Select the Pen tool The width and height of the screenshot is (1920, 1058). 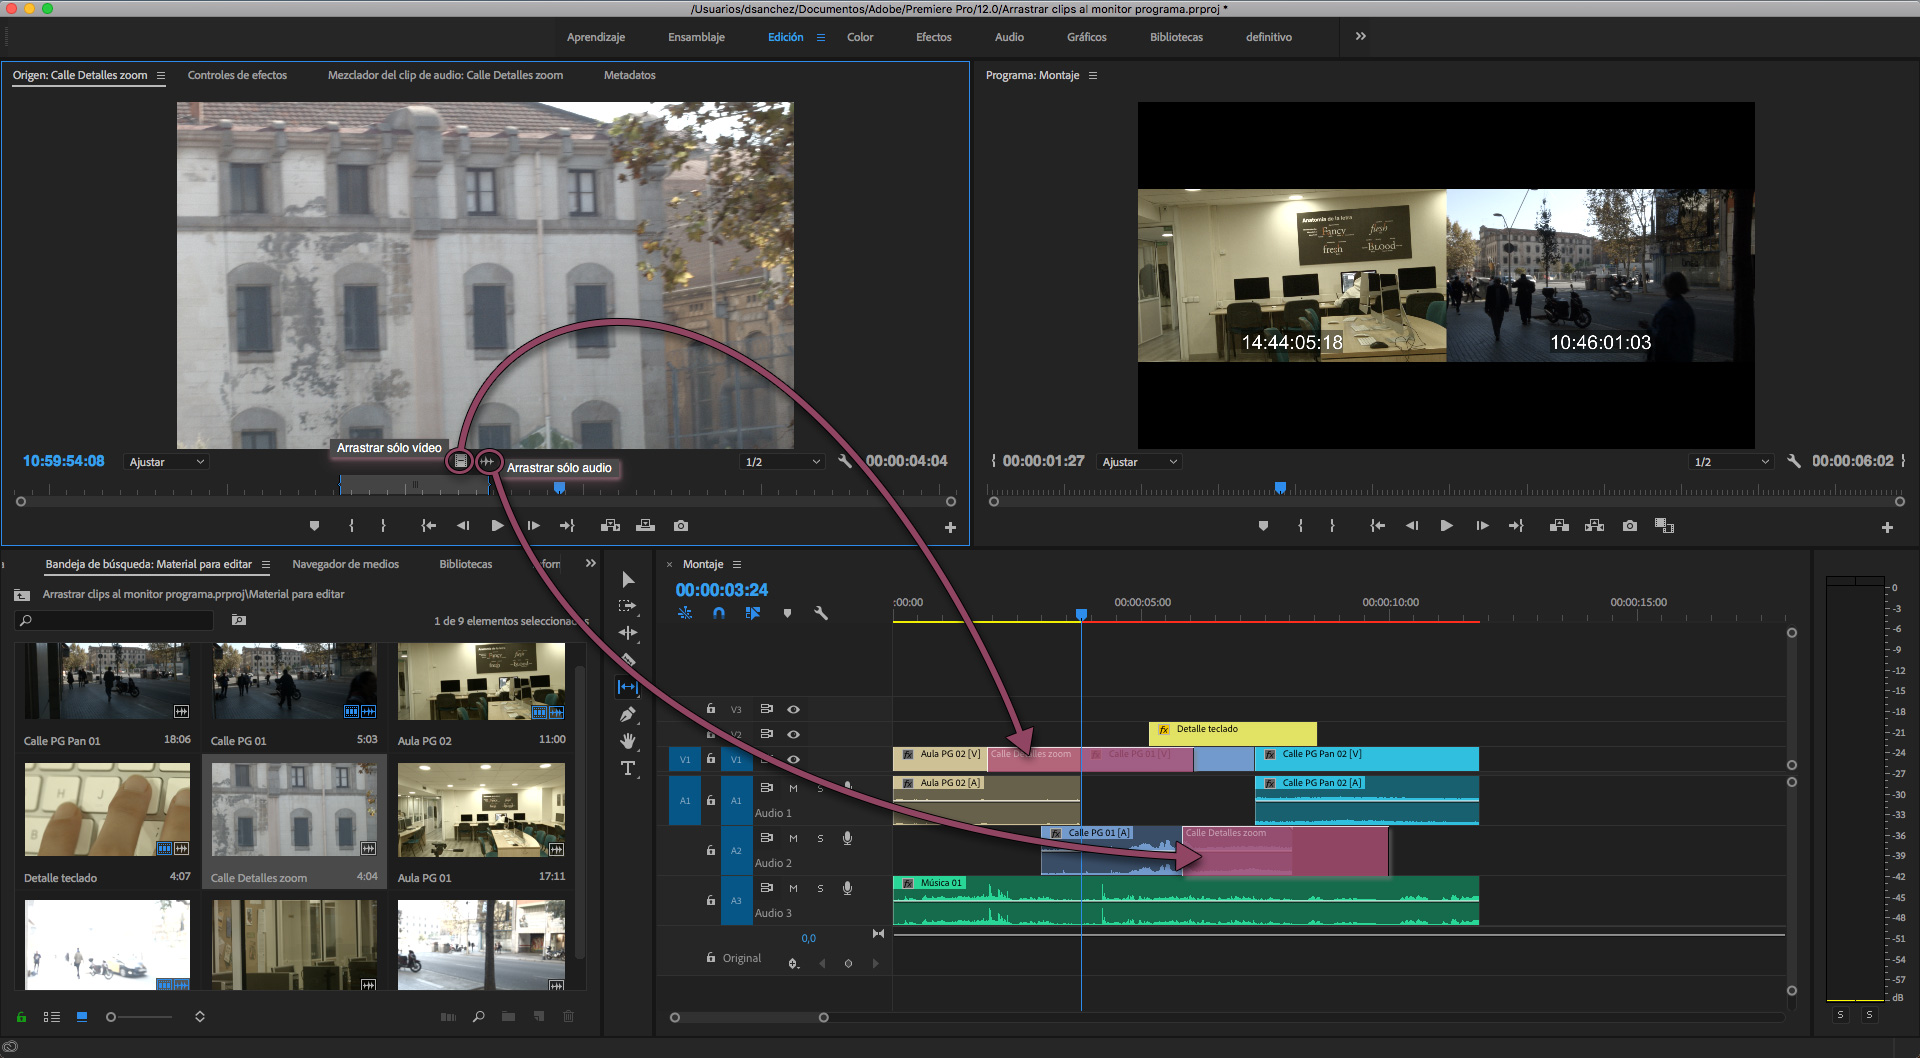(628, 714)
